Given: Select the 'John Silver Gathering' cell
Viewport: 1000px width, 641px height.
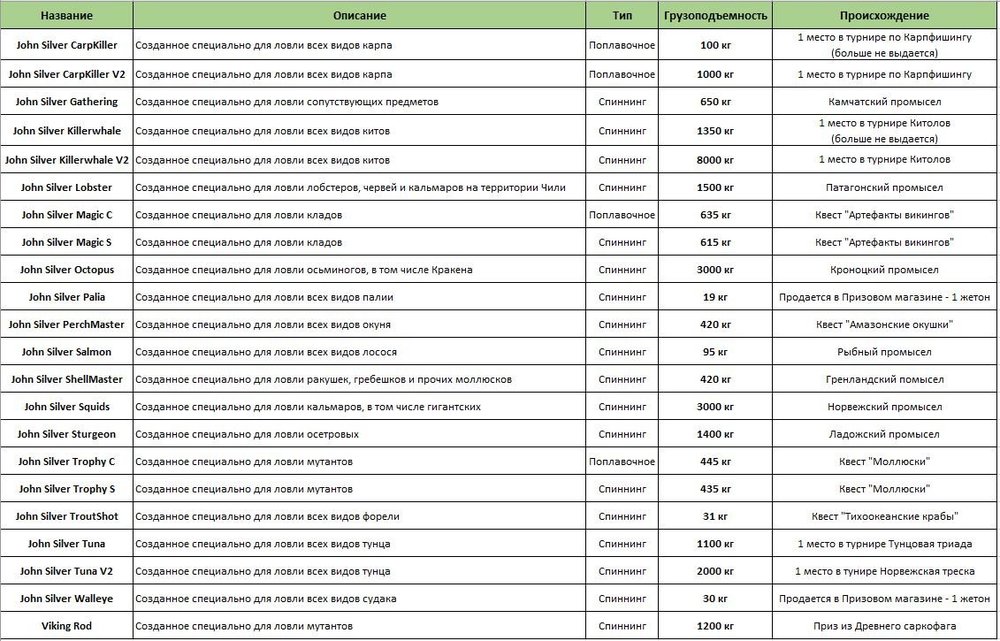Looking at the screenshot, I should pyautogui.click(x=66, y=102).
